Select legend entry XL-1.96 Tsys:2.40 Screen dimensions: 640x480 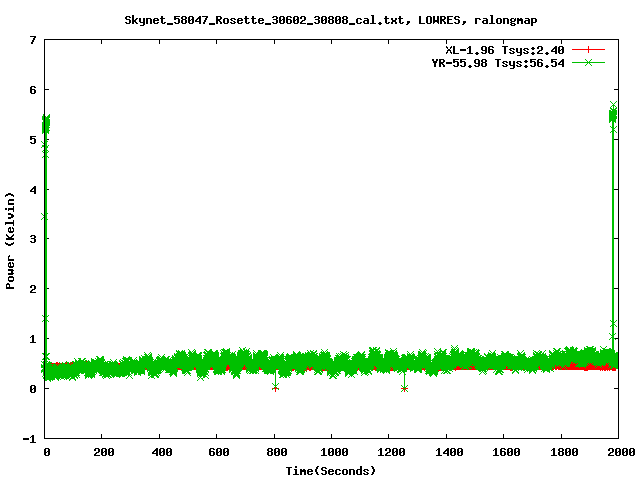coord(504,50)
